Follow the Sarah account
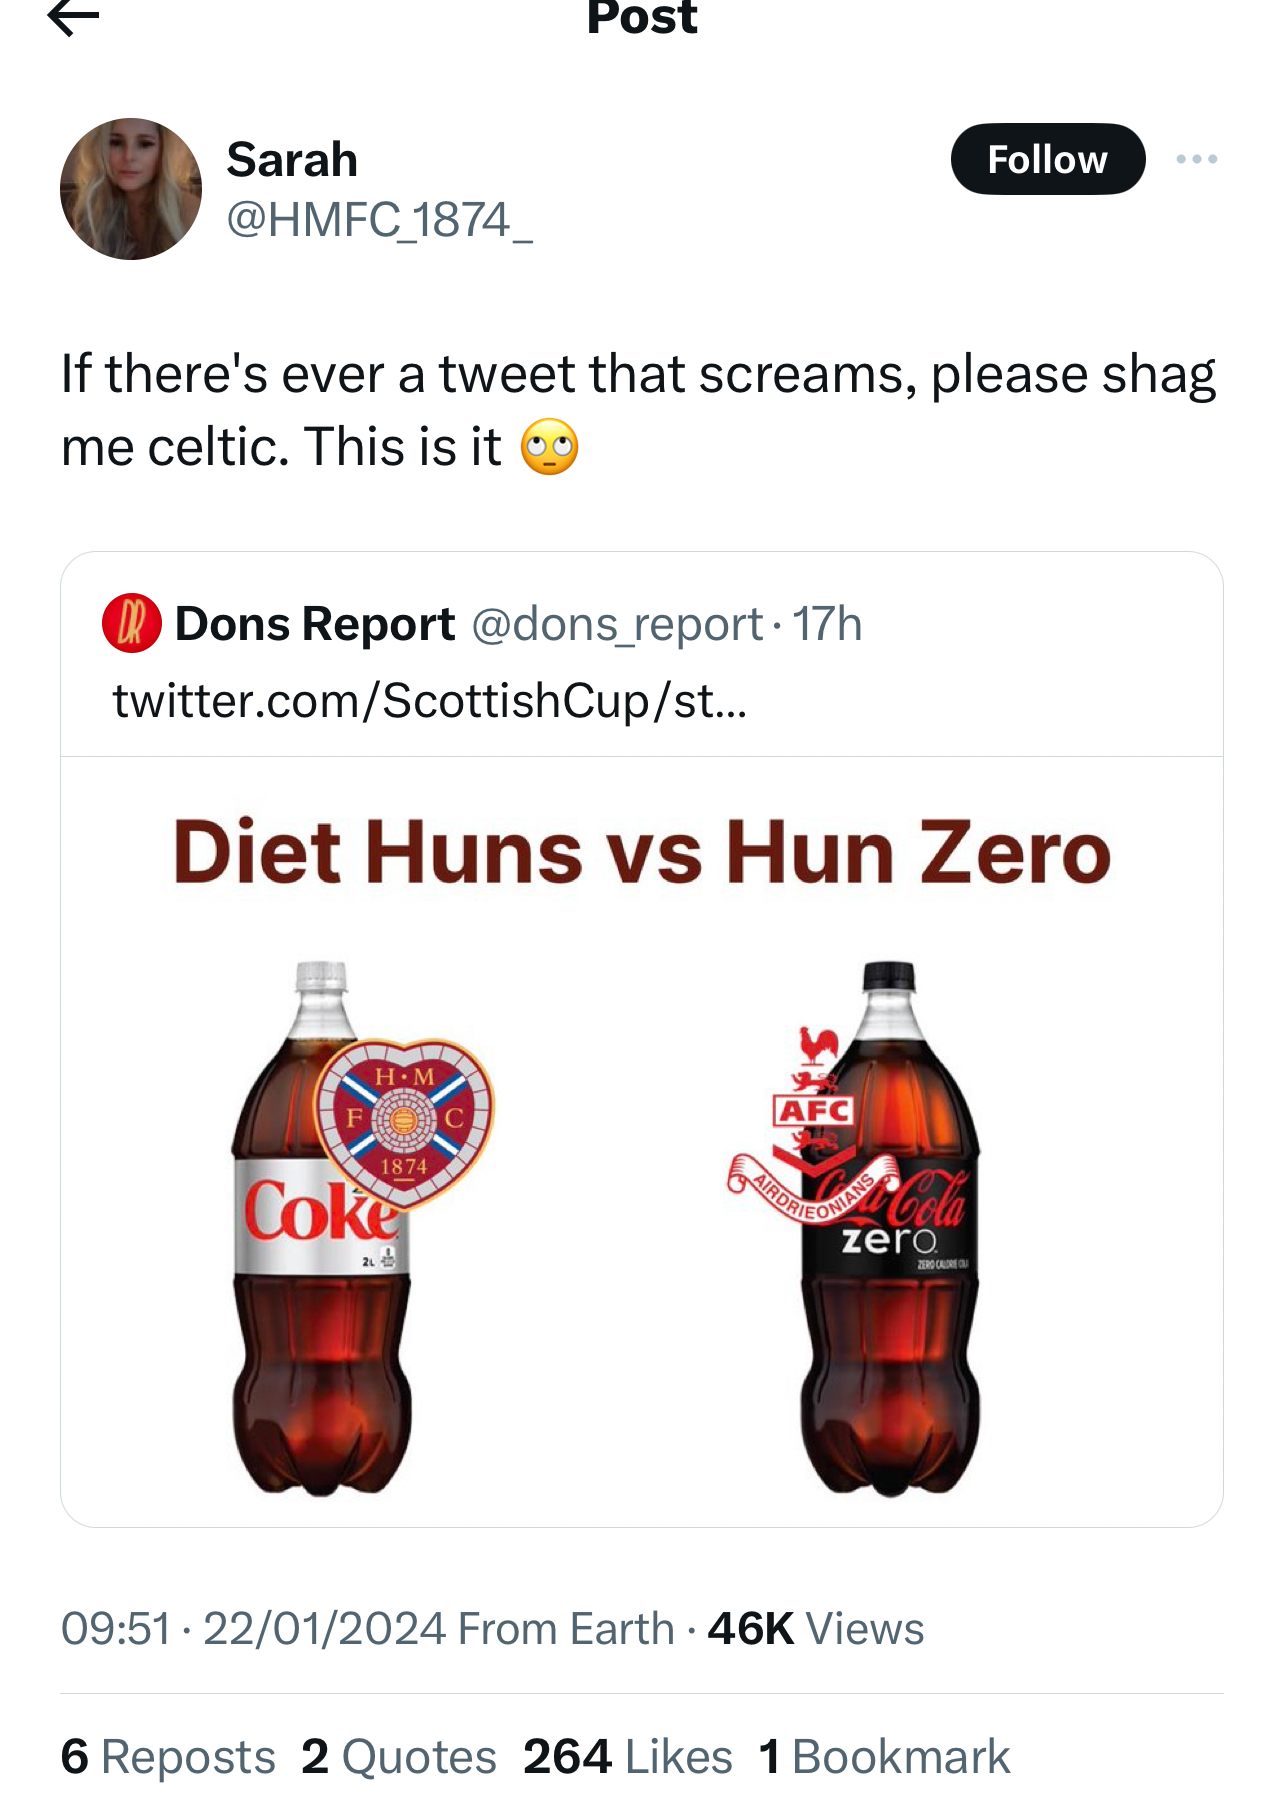1284x1803 pixels. pos(1047,159)
